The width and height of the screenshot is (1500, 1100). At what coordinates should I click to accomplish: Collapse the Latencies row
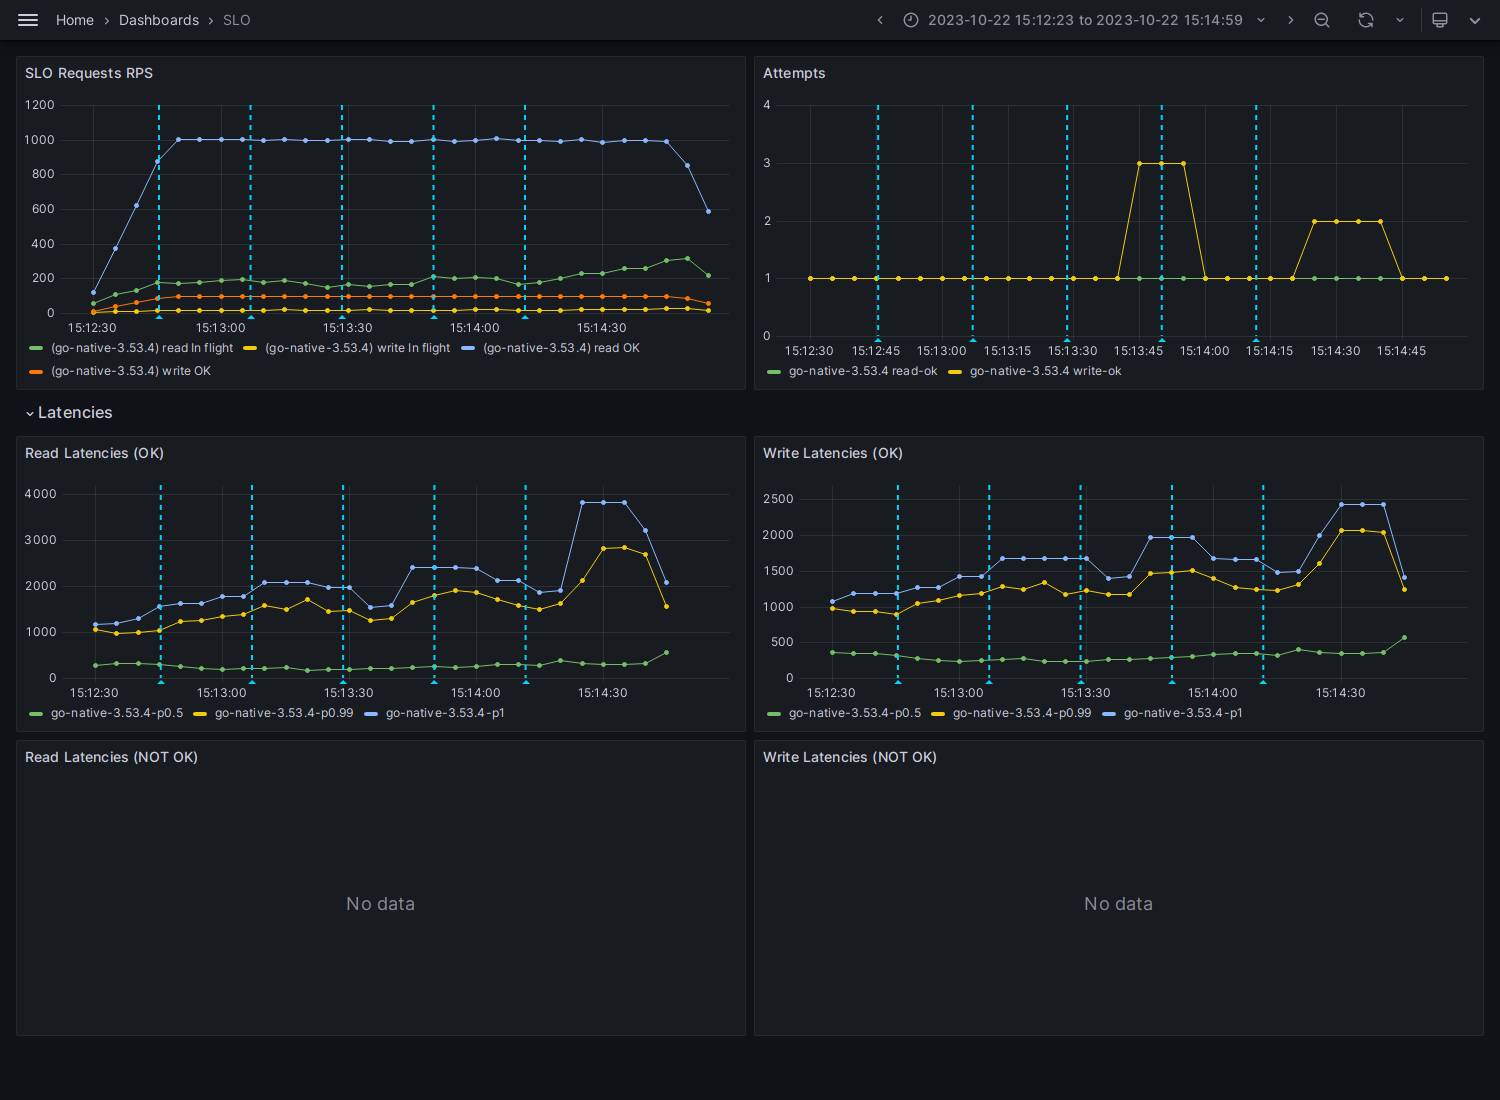(68, 413)
